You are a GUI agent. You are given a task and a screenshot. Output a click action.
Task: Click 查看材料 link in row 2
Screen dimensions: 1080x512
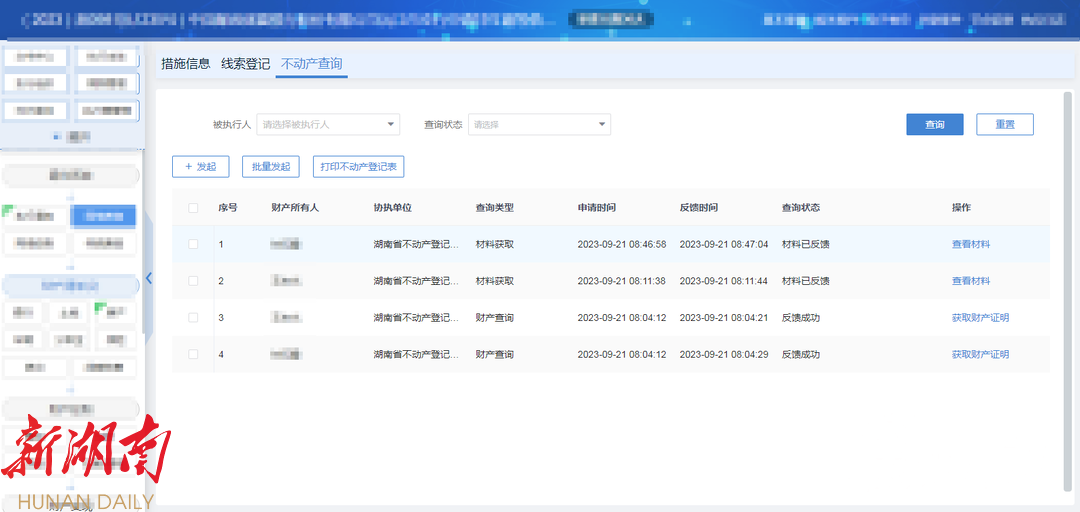(971, 281)
